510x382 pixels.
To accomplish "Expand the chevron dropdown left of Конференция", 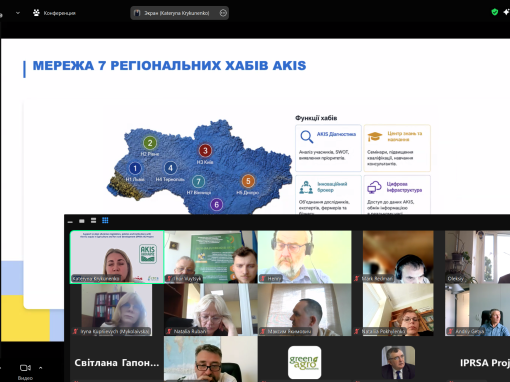I will [18, 13].
